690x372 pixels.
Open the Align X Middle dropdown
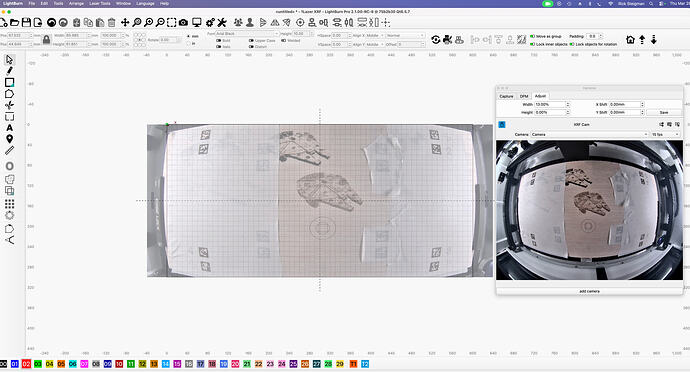tap(374, 35)
